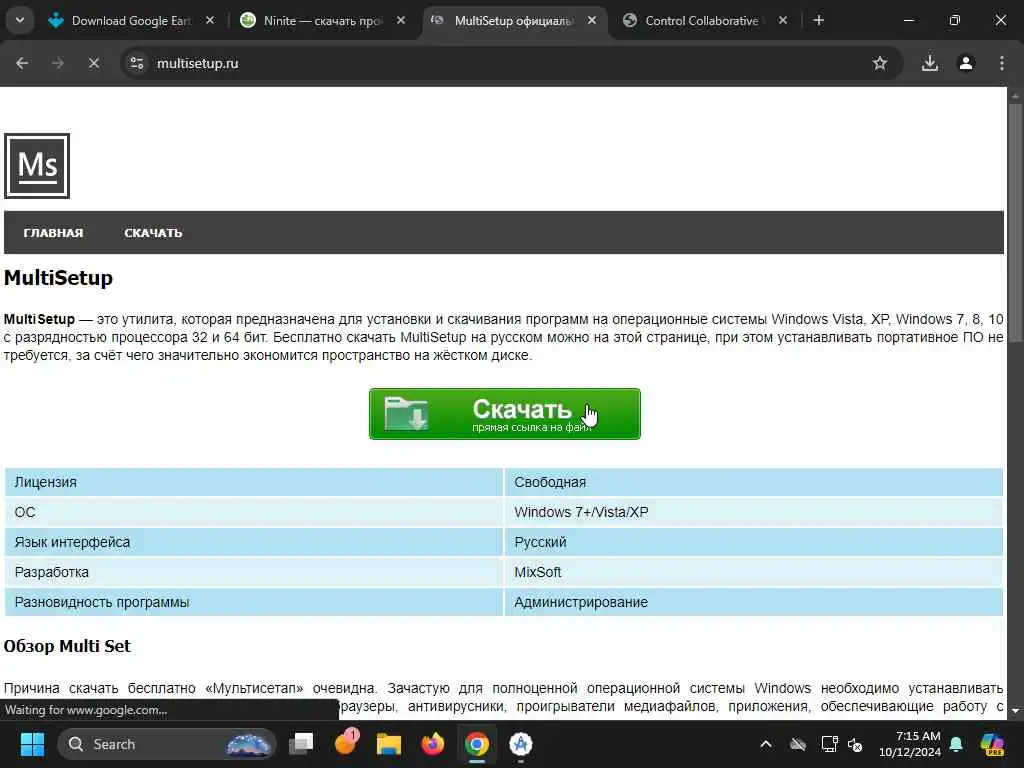Screen dimensions: 1024x768
Task: Open the orange notification app on taskbar
Action: click(x=346, y=743)
